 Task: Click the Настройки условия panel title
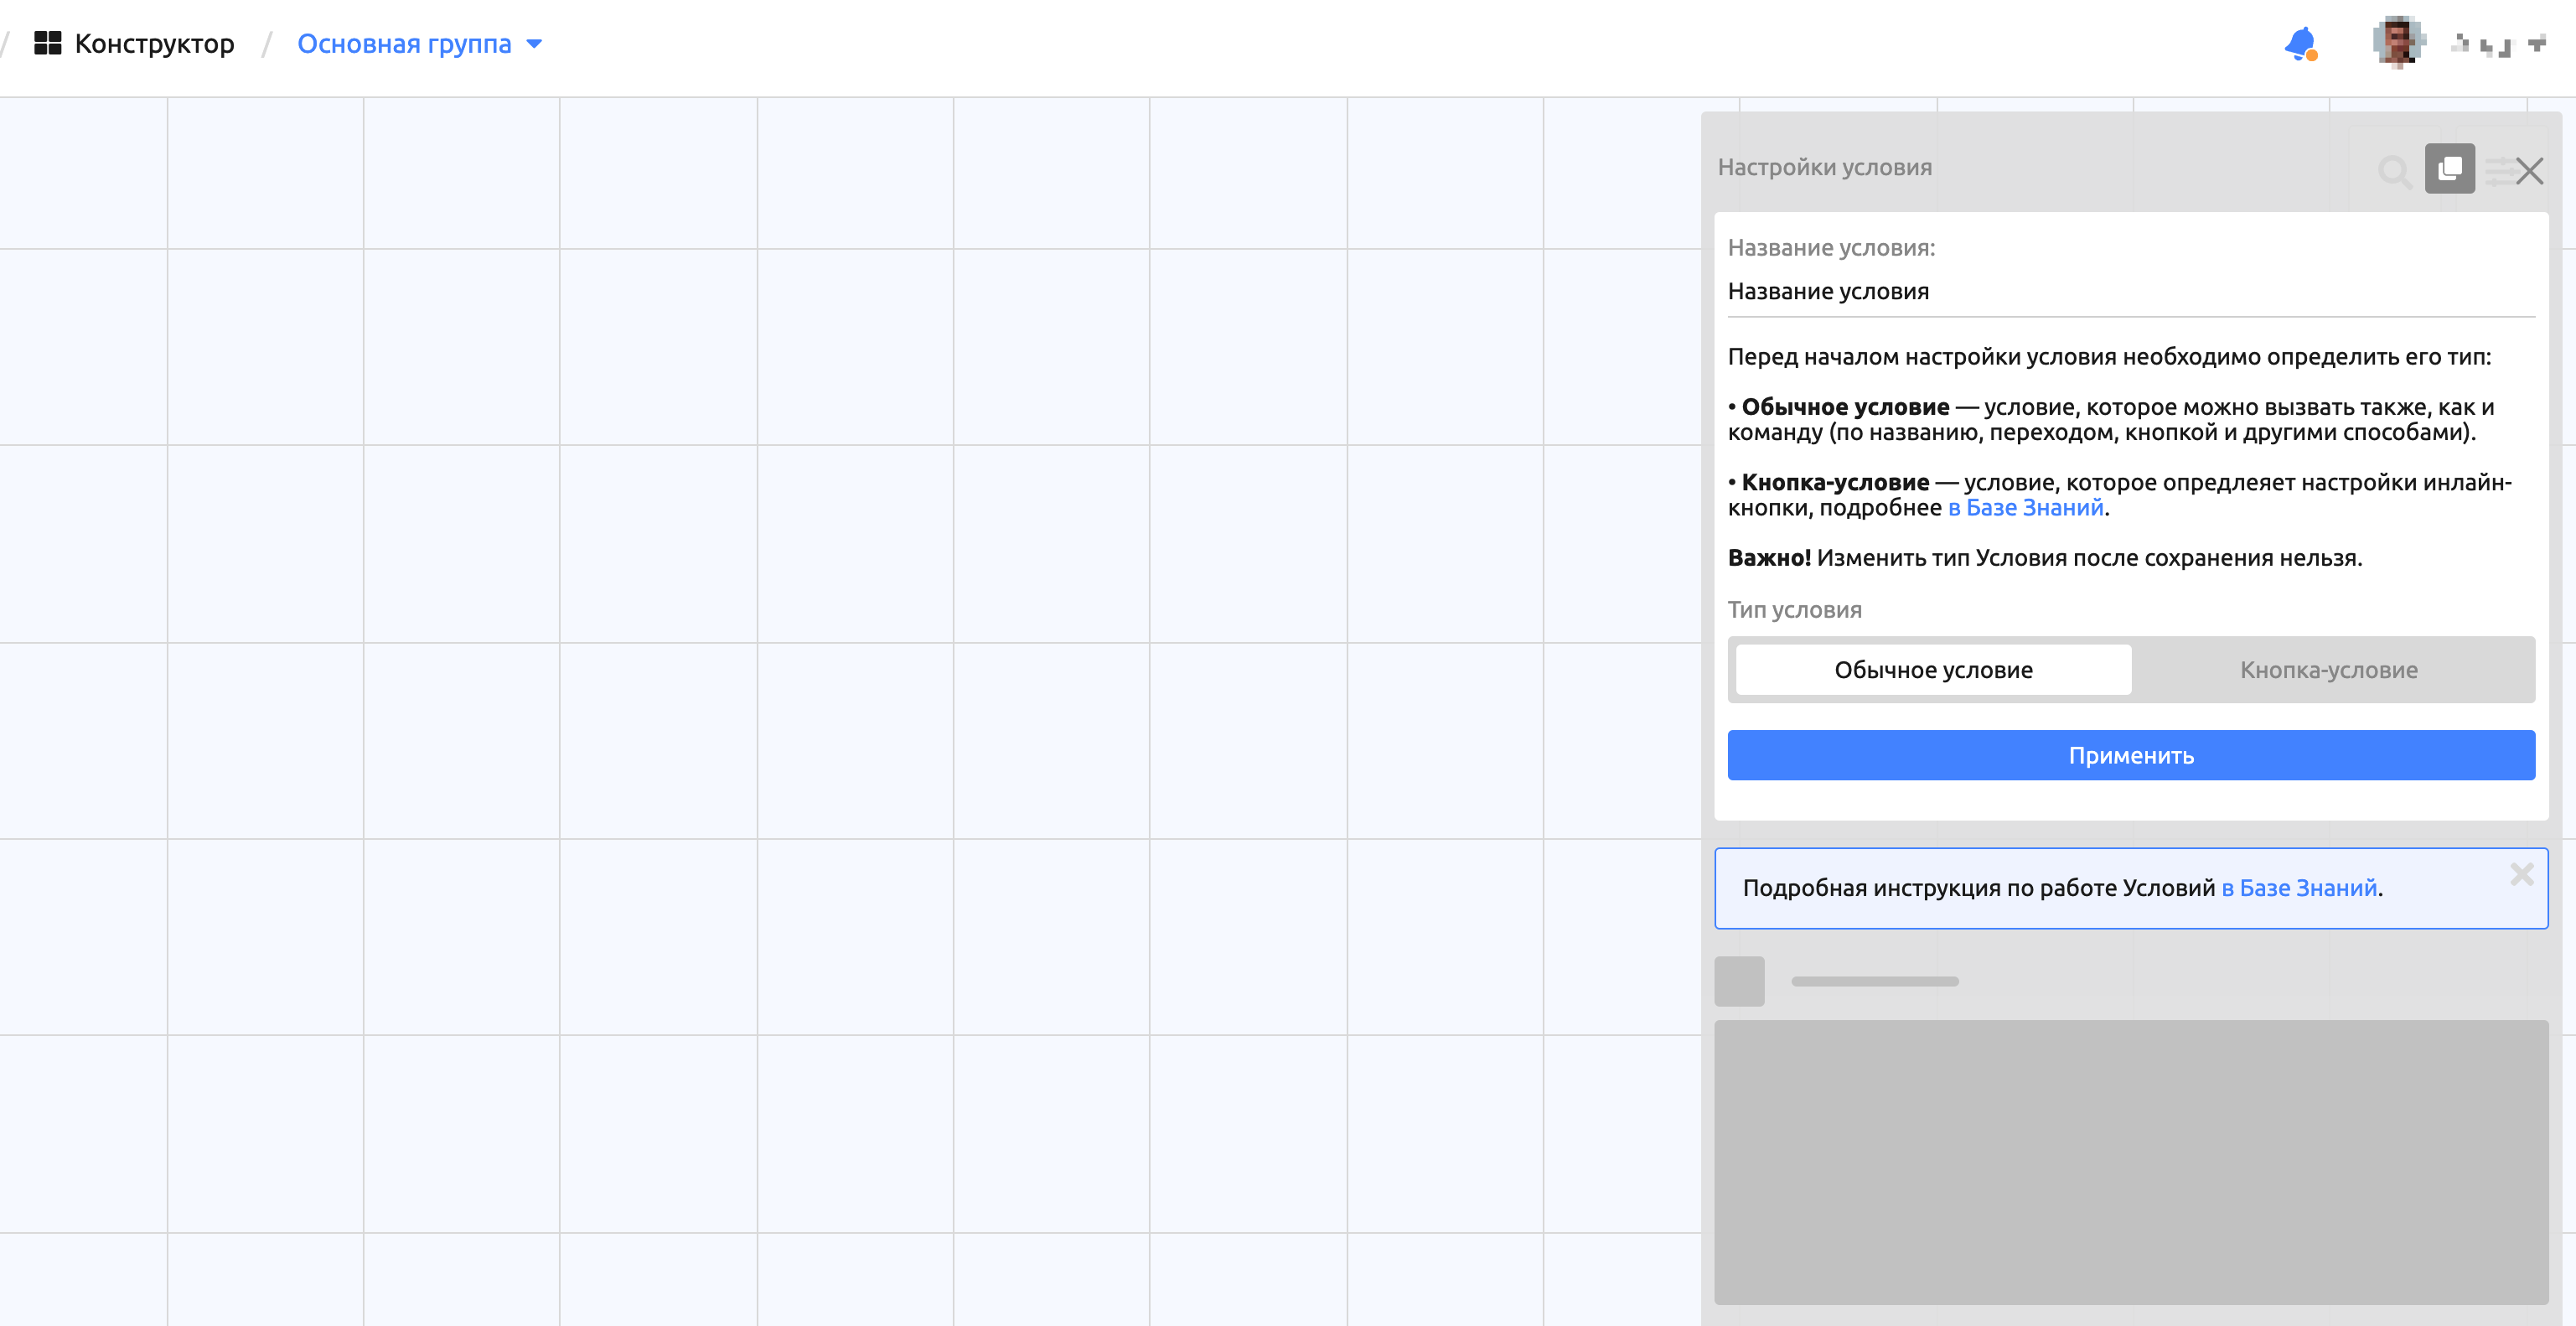coord(1824,167)
